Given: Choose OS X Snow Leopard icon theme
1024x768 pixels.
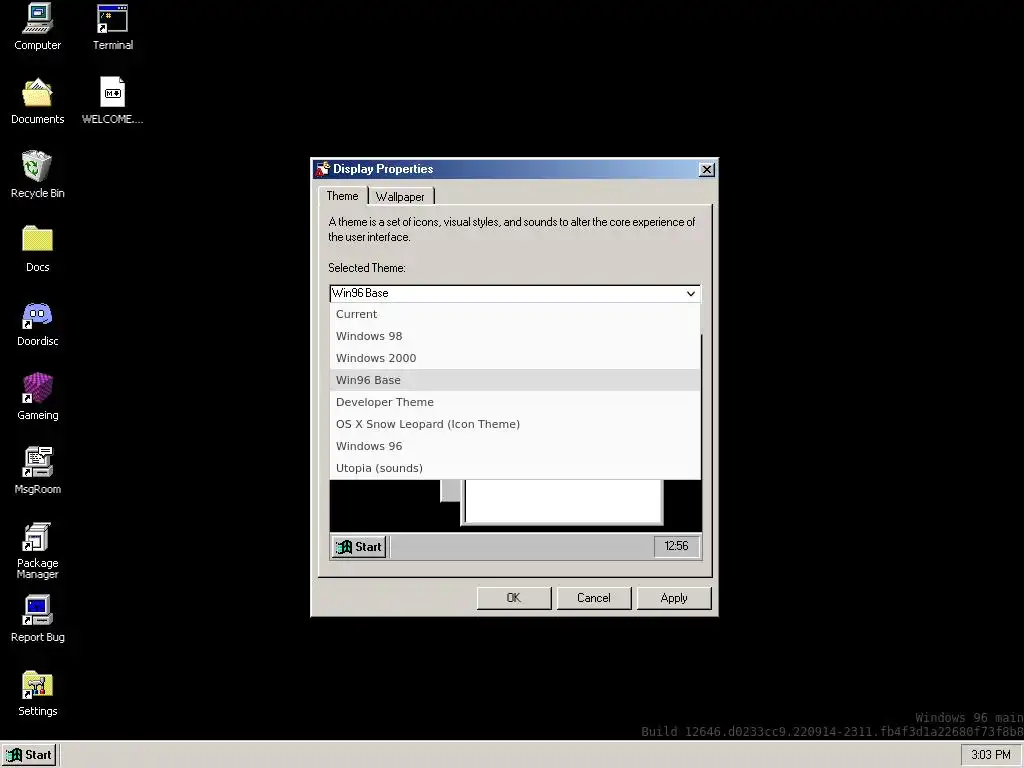Looking at the screenshot, I should [515, 424].
